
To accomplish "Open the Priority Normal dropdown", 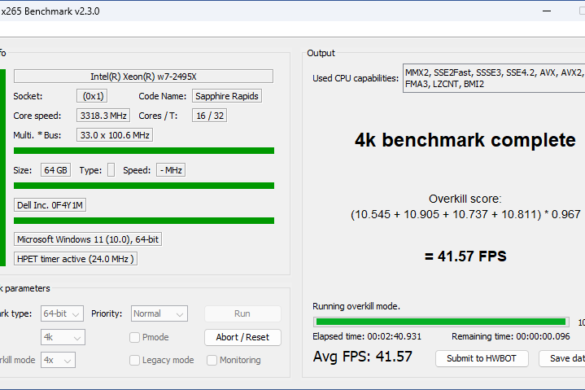I will 159,313.
